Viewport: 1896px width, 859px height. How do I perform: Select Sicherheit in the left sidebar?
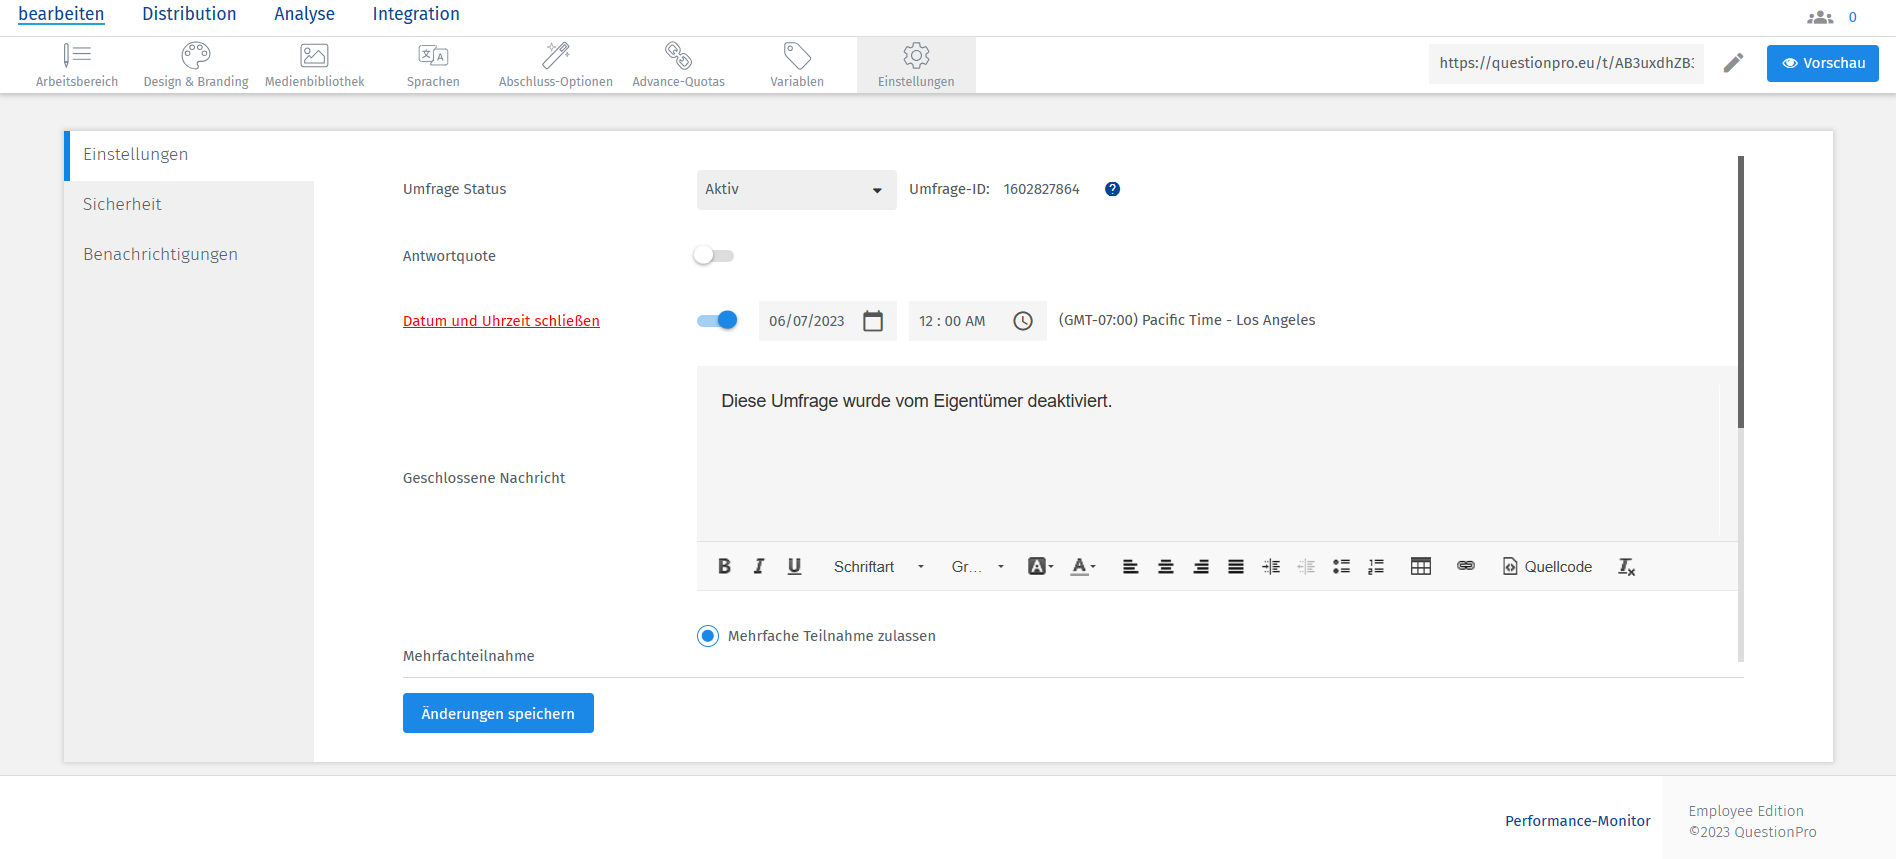tap(189, 205)
